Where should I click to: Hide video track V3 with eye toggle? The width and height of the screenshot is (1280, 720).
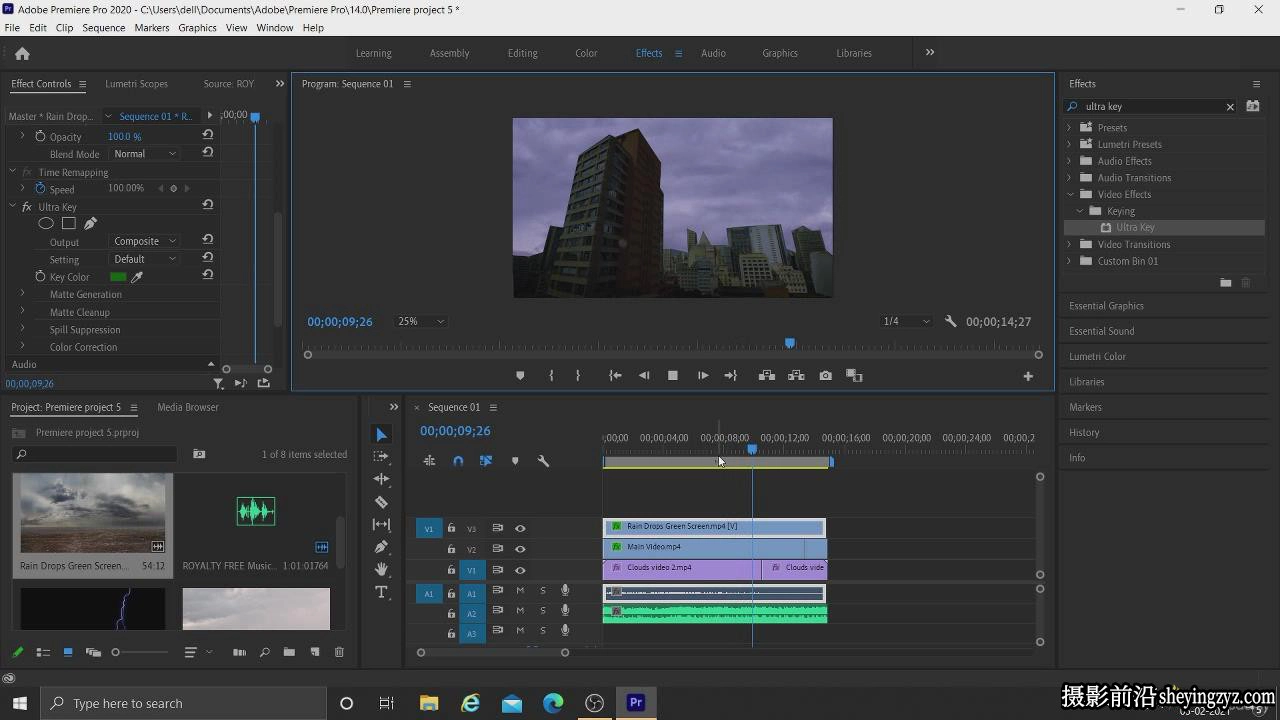click(520, 528)
